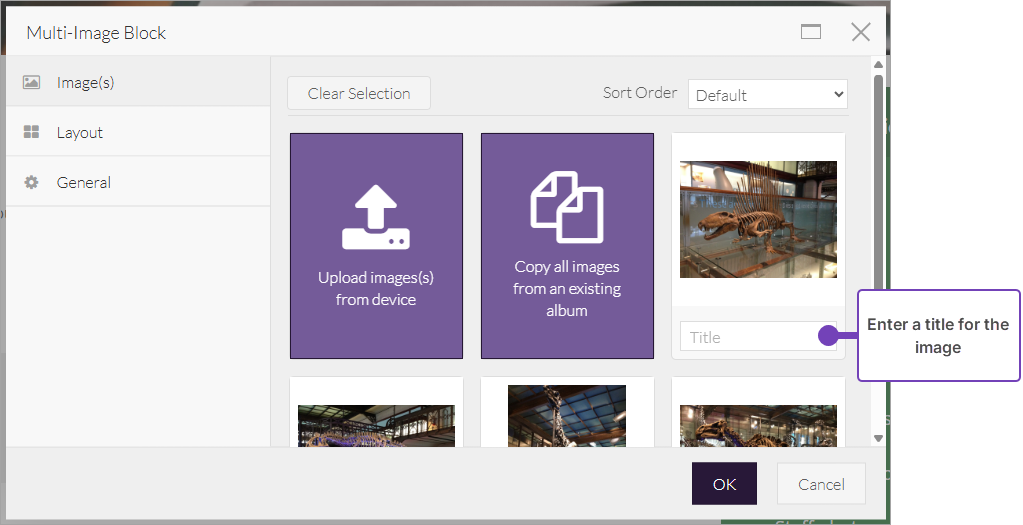Select the bottom-left skeleton thumbnail
Image resolution: width=1023 pixels, height=525 pixels.
(376, 425)
